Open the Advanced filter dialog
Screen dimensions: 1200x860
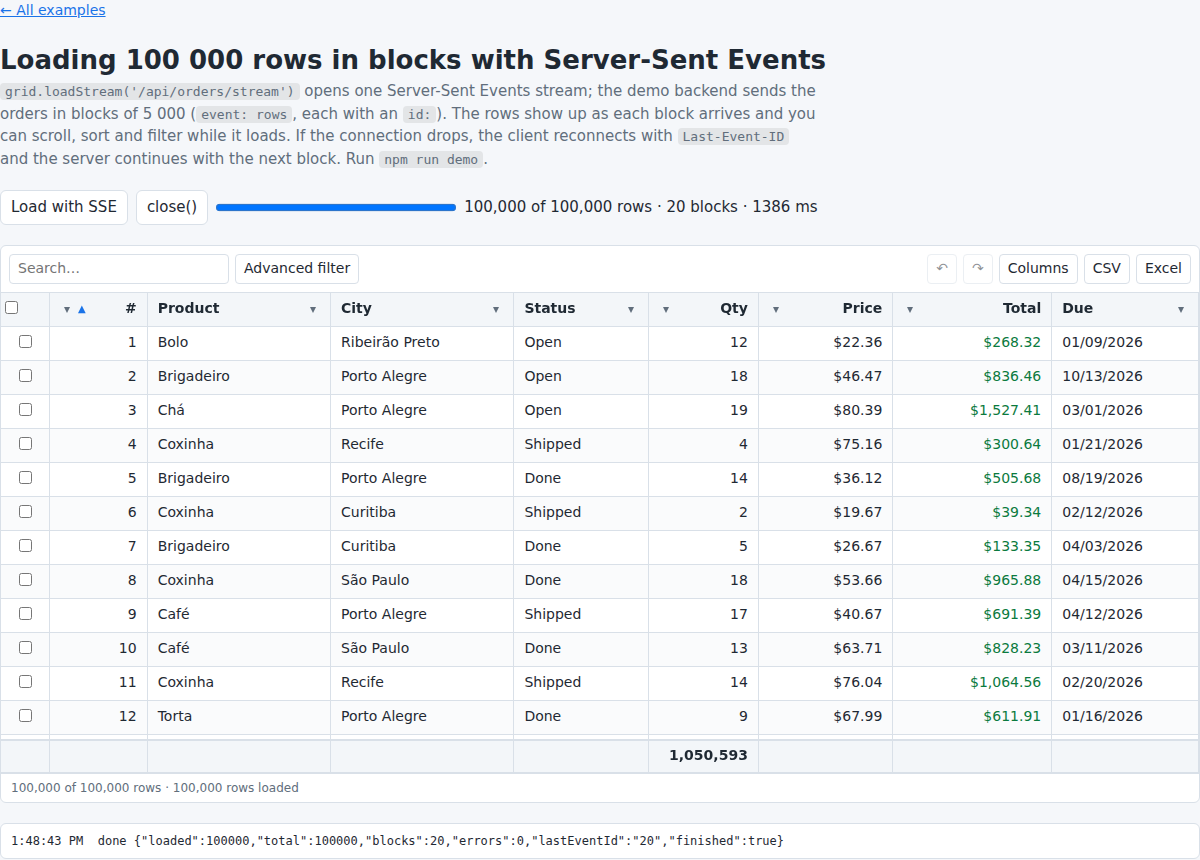[x=297, y=268]
